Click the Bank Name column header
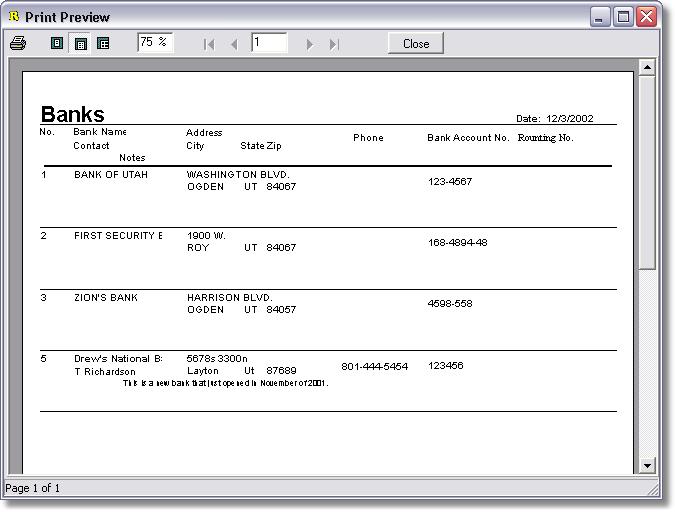 (99, 132)
